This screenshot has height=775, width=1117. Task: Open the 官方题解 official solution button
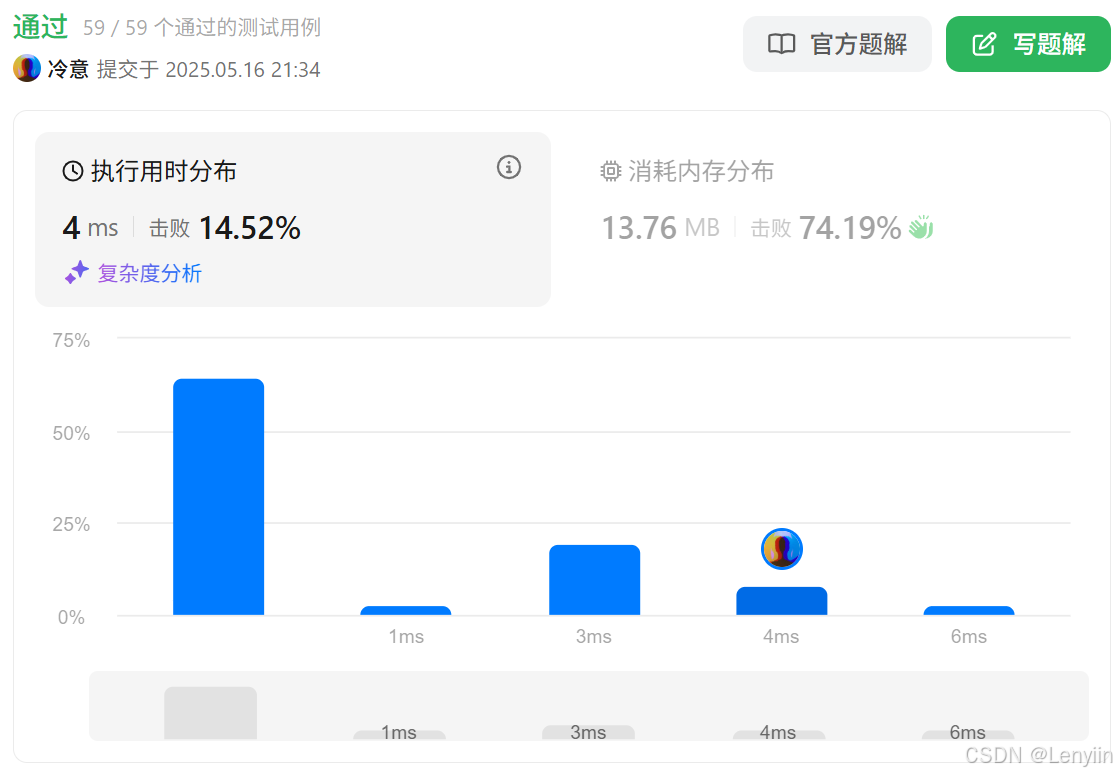(837, 44)
